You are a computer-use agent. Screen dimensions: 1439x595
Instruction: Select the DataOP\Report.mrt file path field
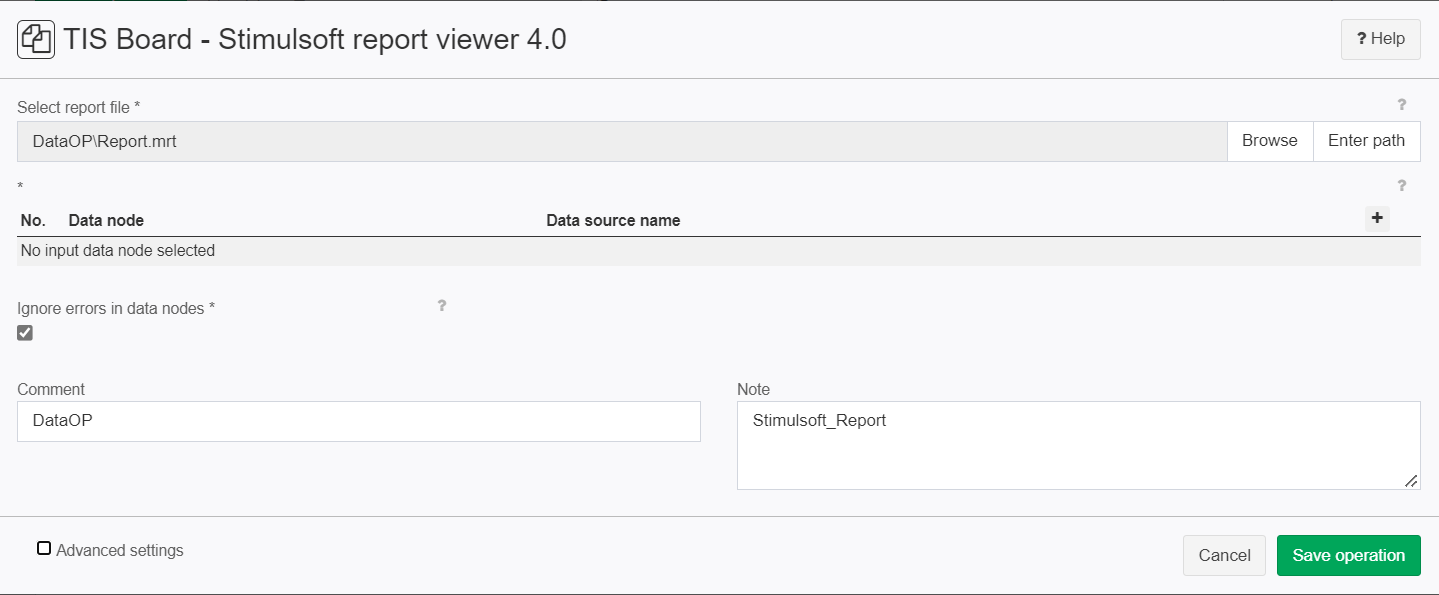click(x=622, y=141)
